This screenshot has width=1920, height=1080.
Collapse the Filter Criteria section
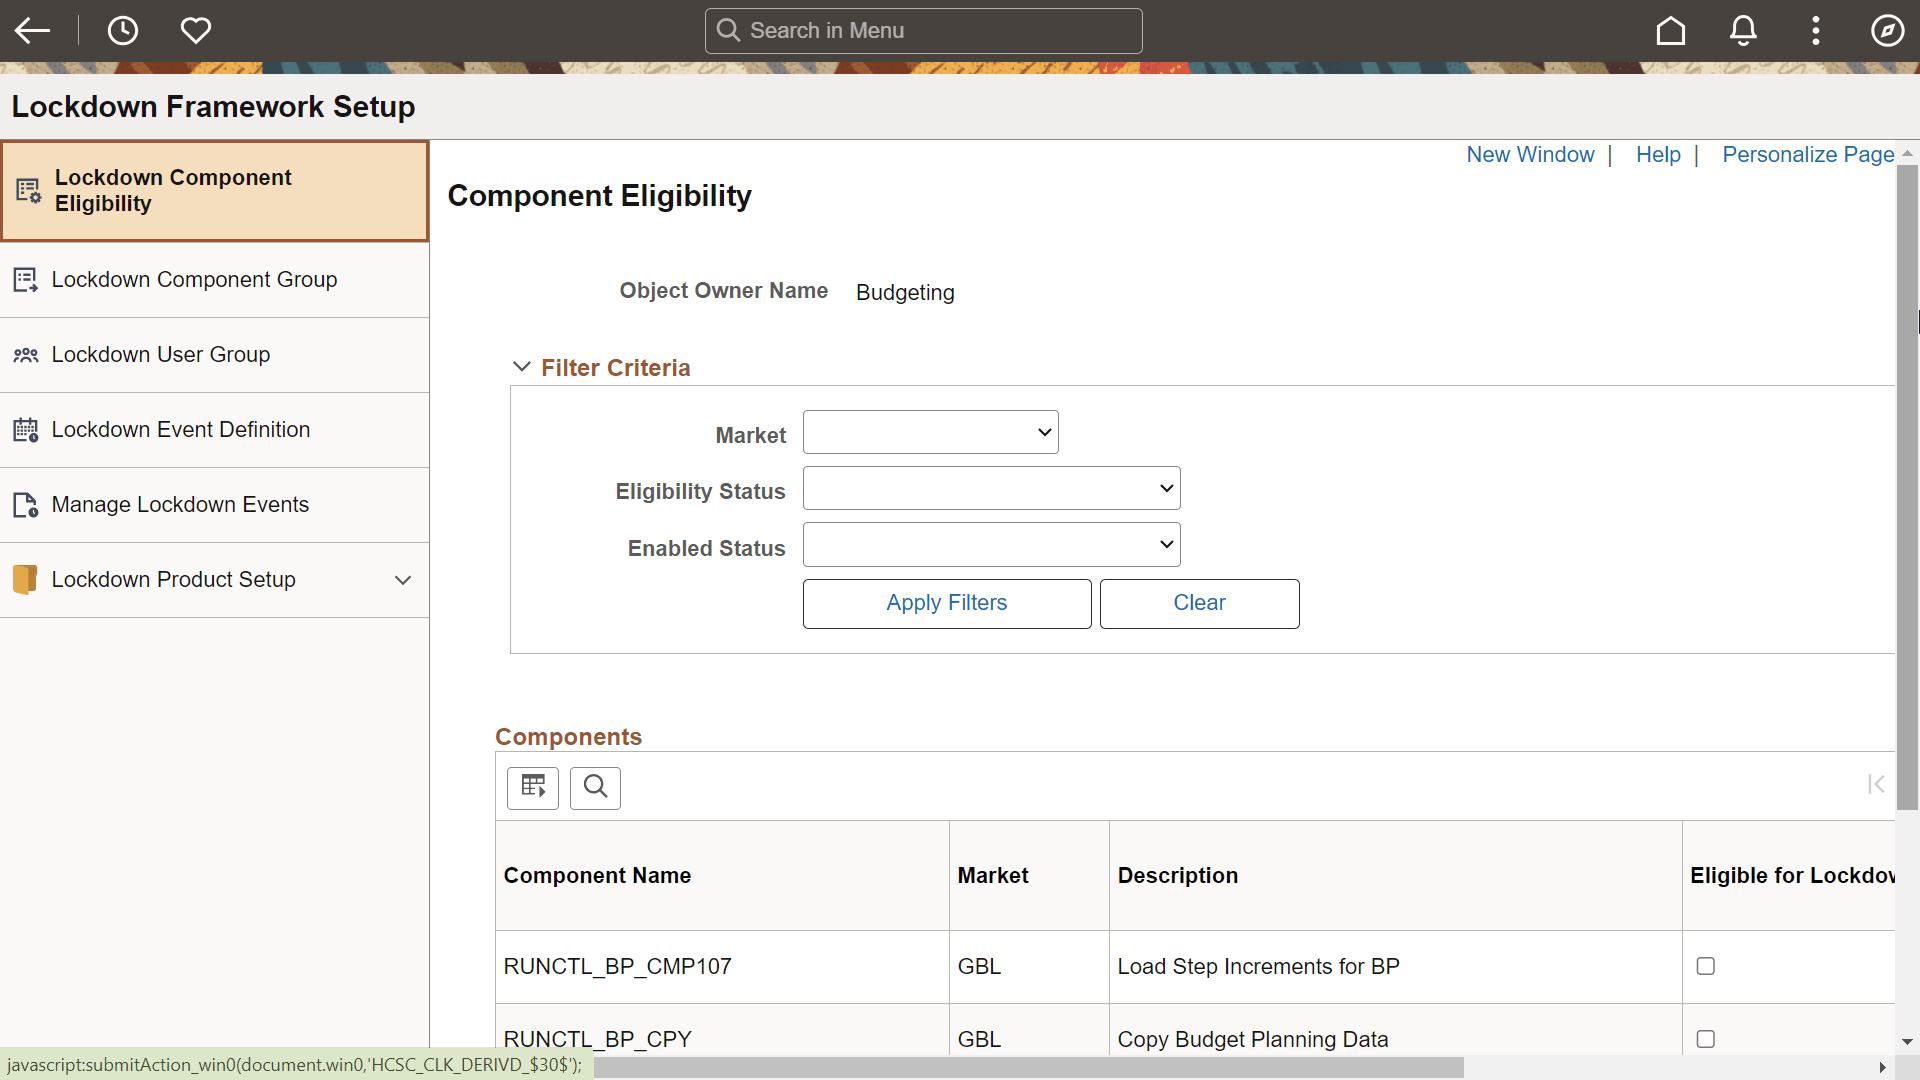click(x=521, y=367)
